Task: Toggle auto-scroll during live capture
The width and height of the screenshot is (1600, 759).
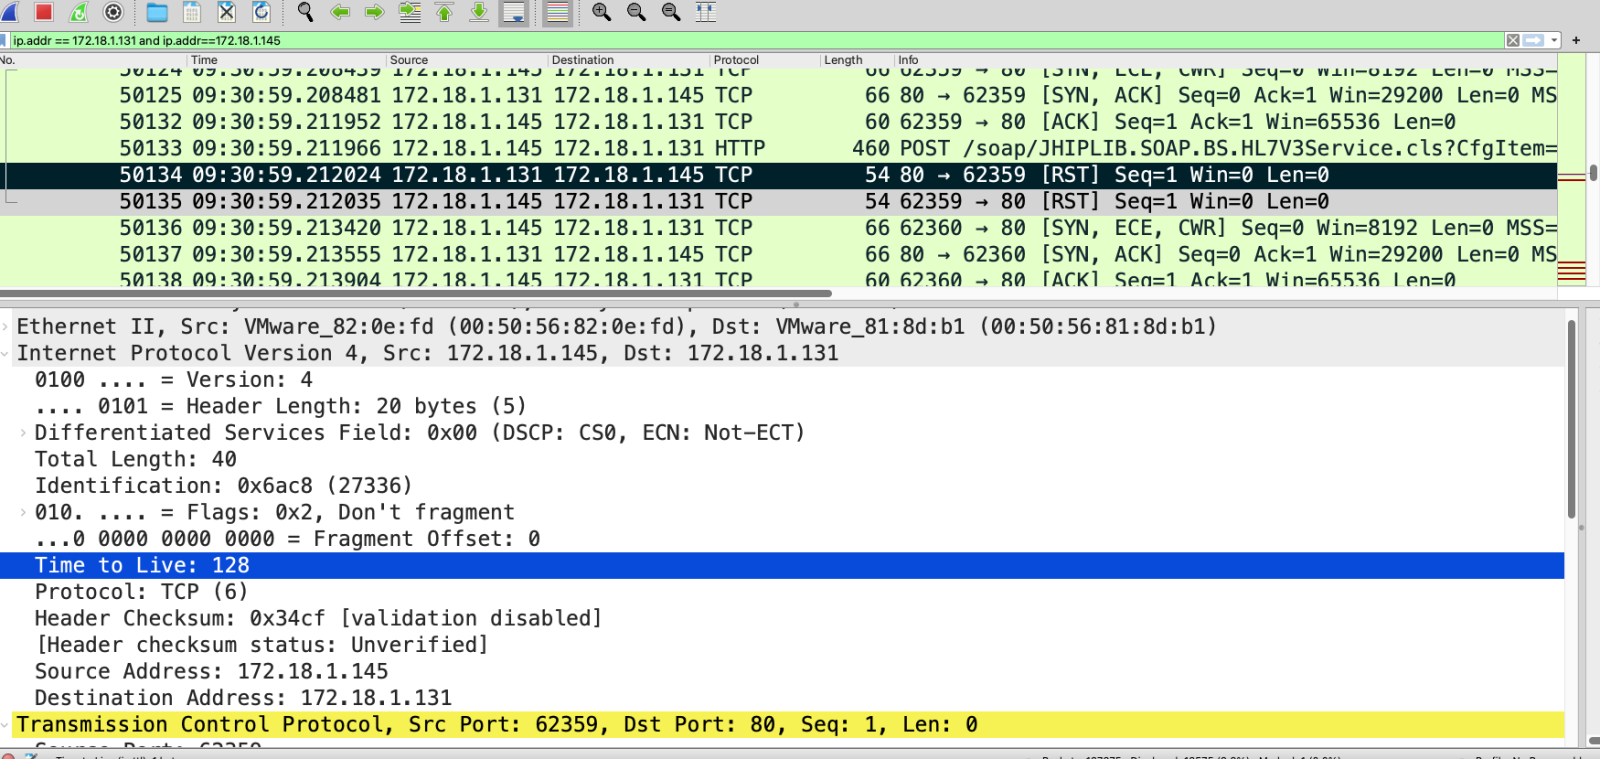Action: click(x=514, y=12)
